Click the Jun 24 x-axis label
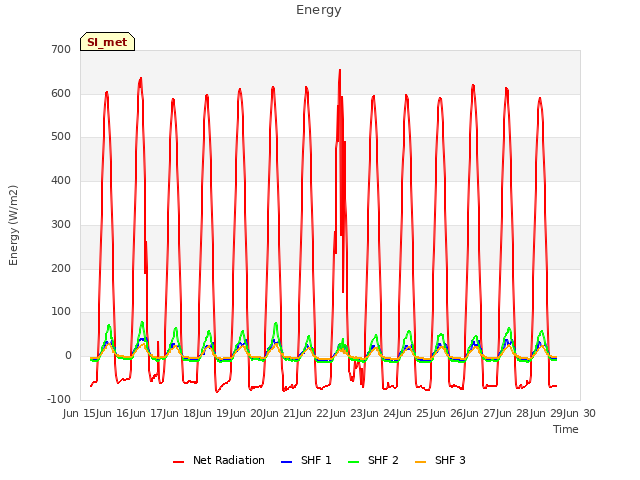This screenshot has width=640, height=480. (380, 413)
